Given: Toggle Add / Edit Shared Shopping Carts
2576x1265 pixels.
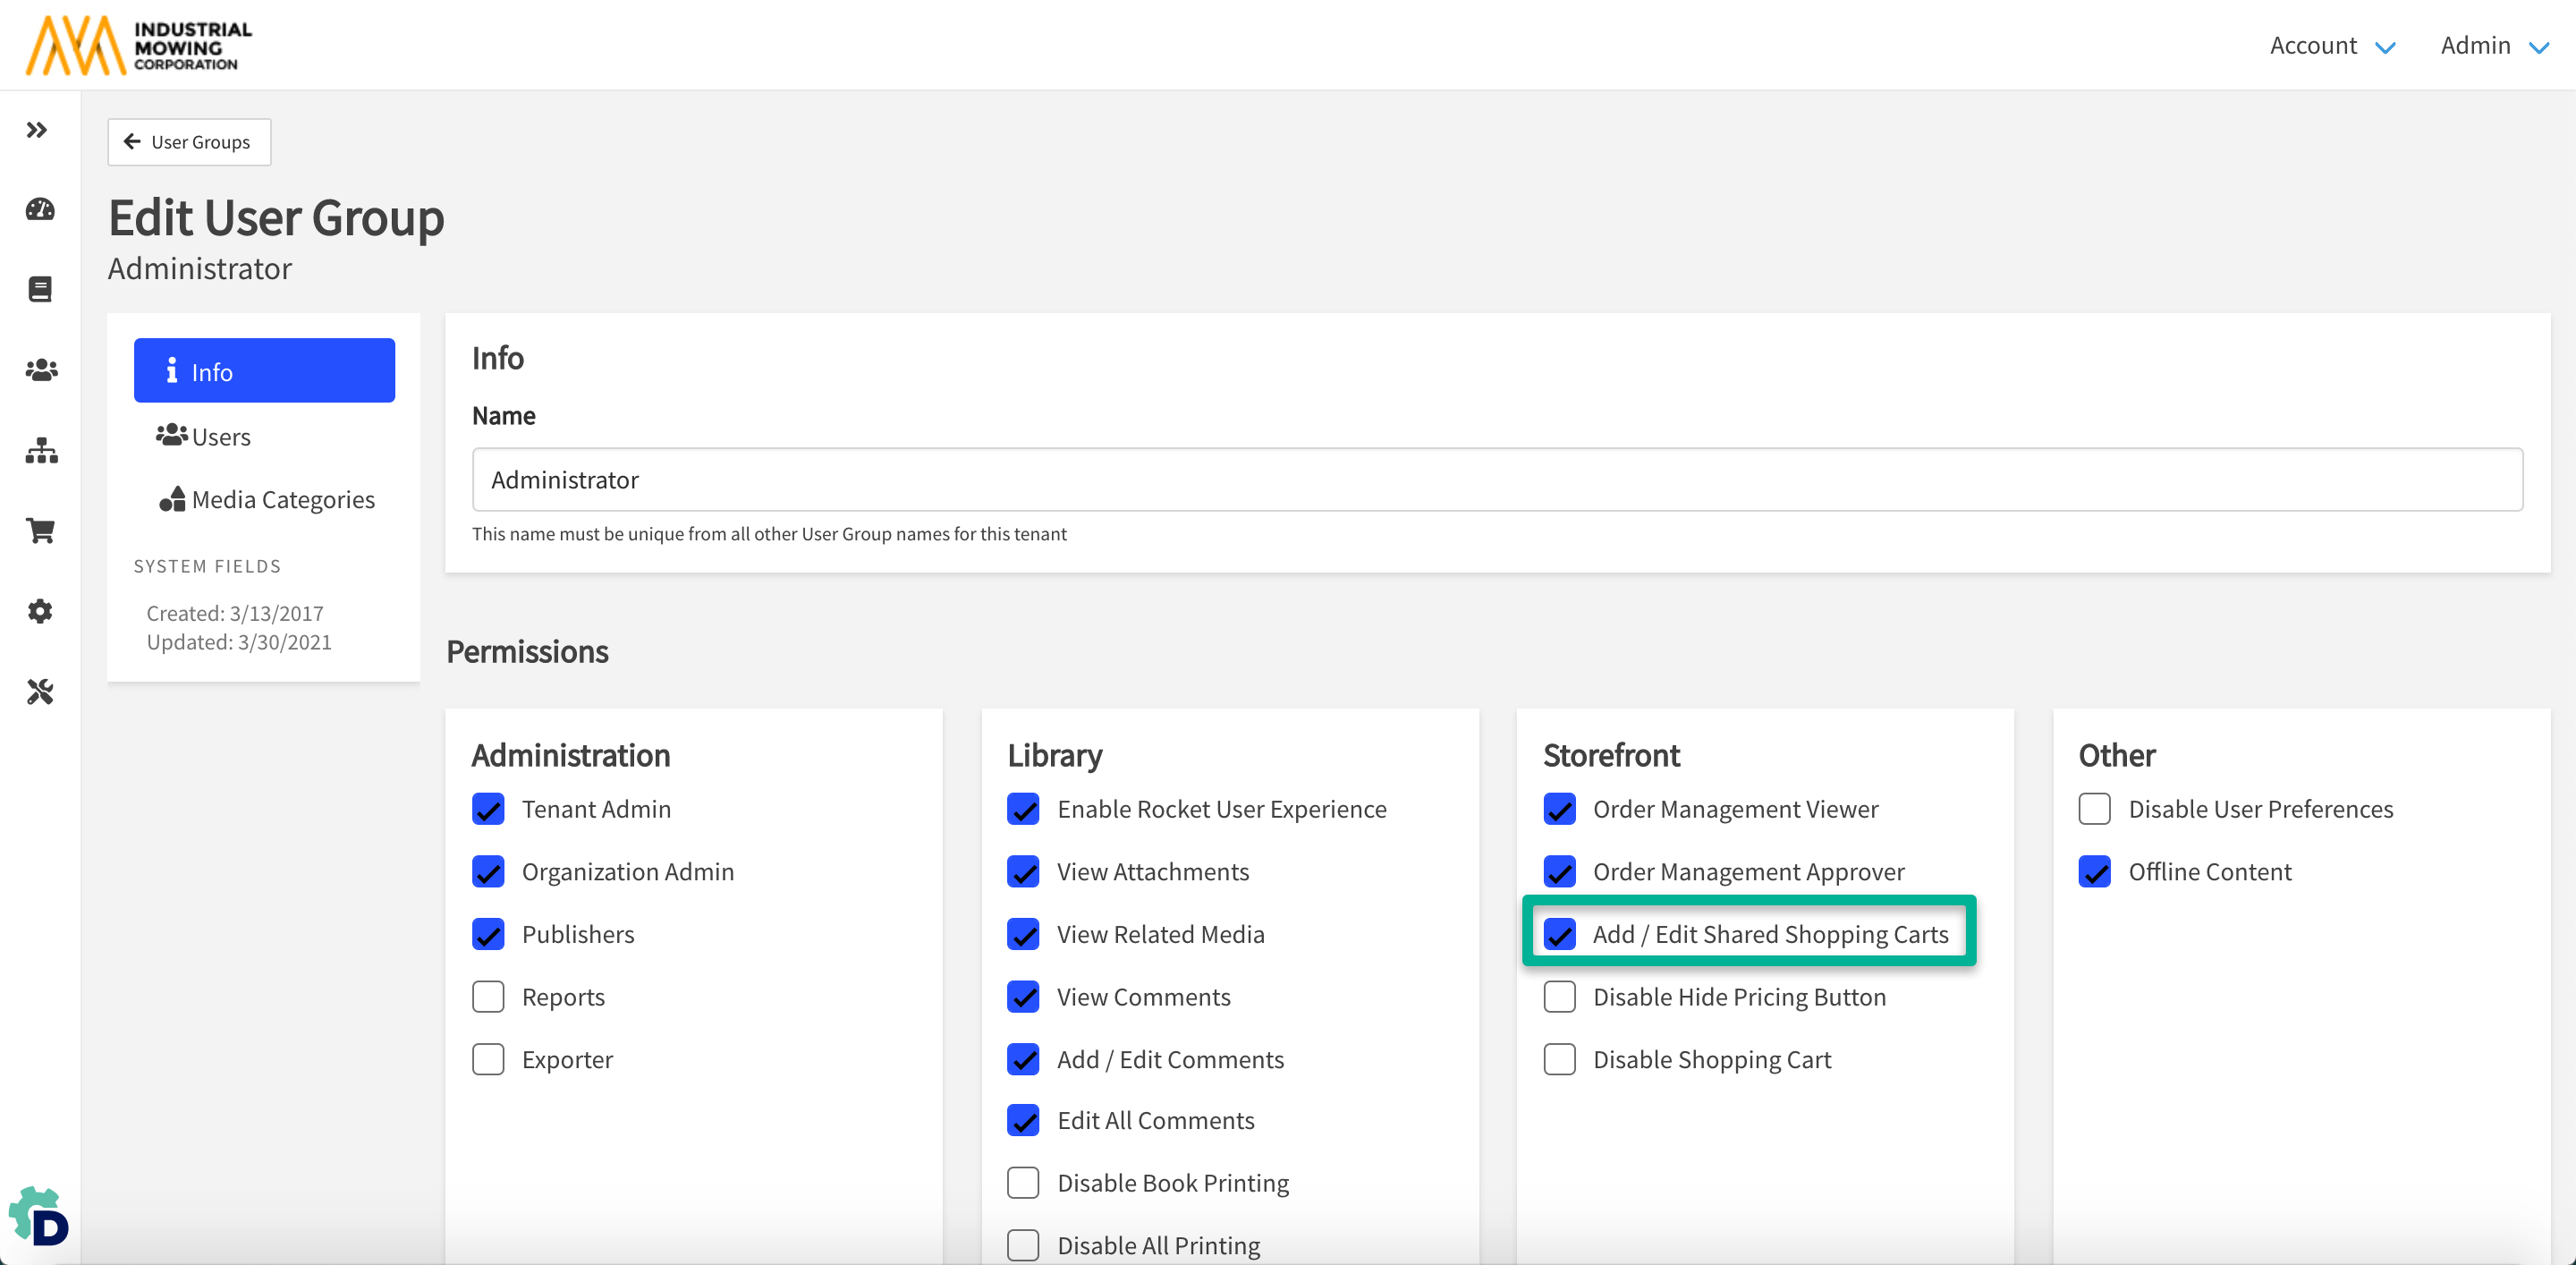Looking at the screenshot, I should 1560,934.
